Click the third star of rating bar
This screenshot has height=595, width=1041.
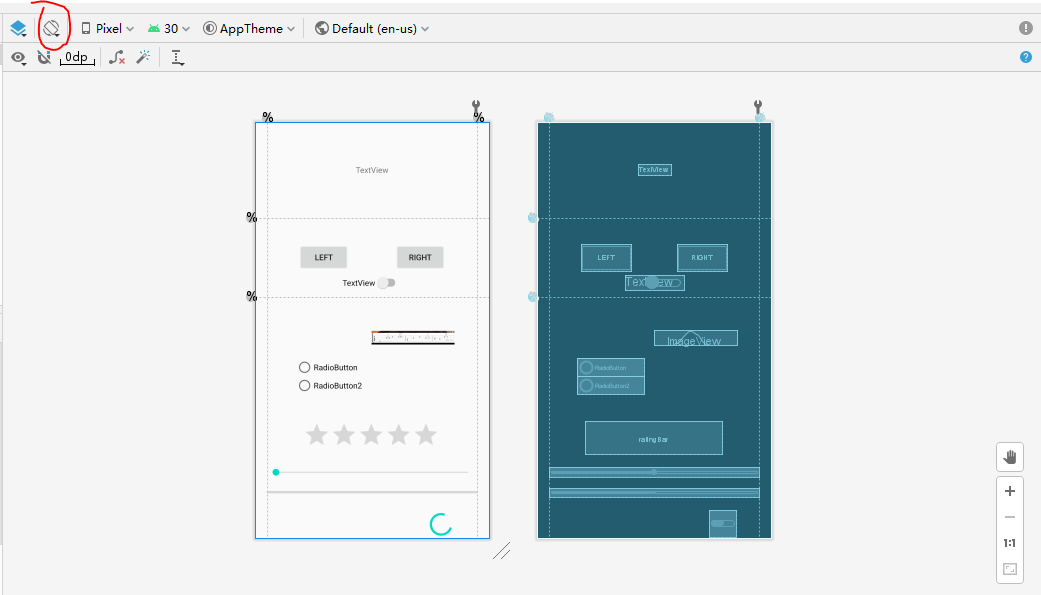click(371, 435)
